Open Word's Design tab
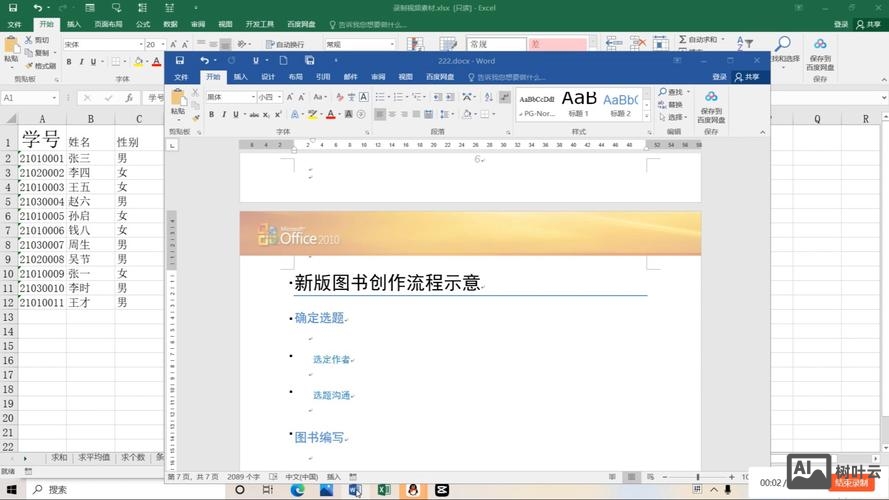Image resolution: width=889 pixels, height=500 pixels. click(268, 77)
